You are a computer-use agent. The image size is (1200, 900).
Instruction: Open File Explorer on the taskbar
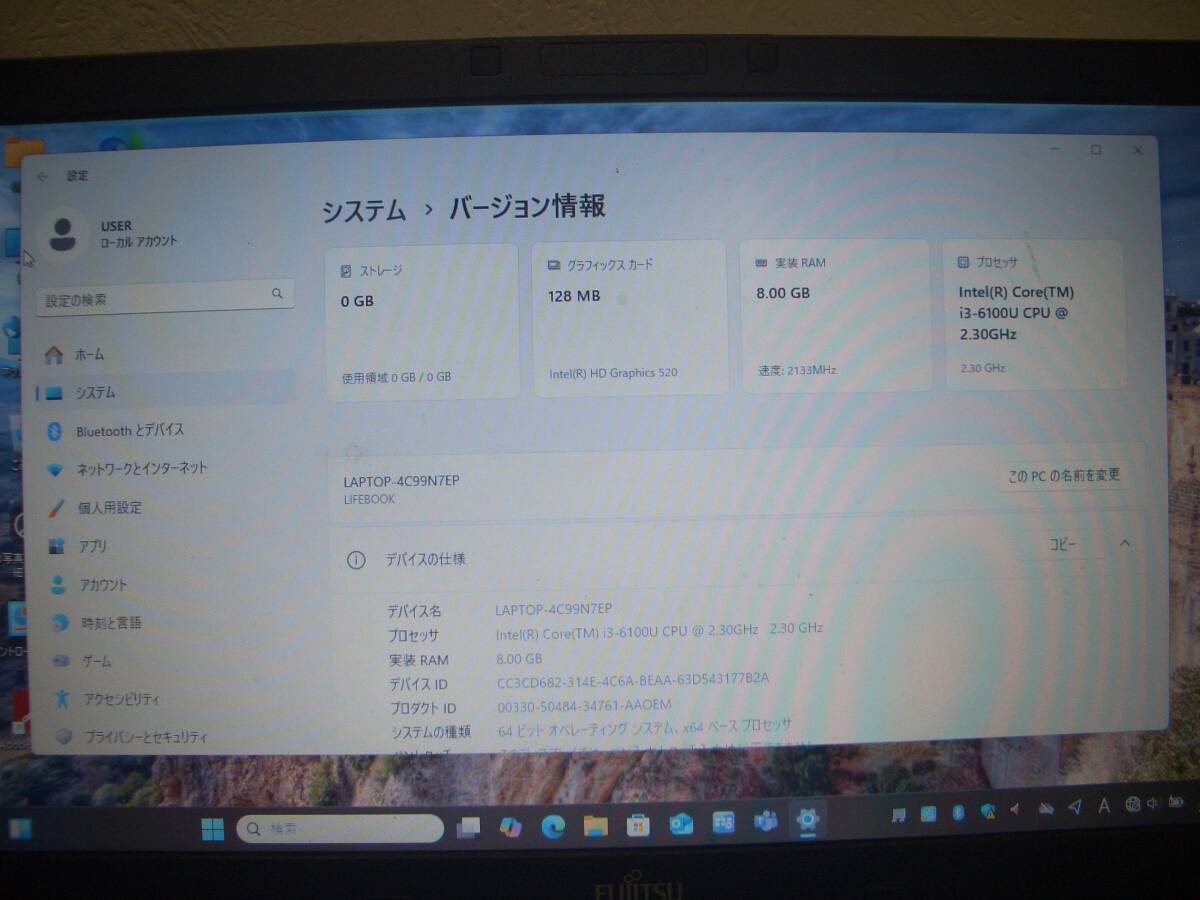pyautogui.click(x=596, y=826)
